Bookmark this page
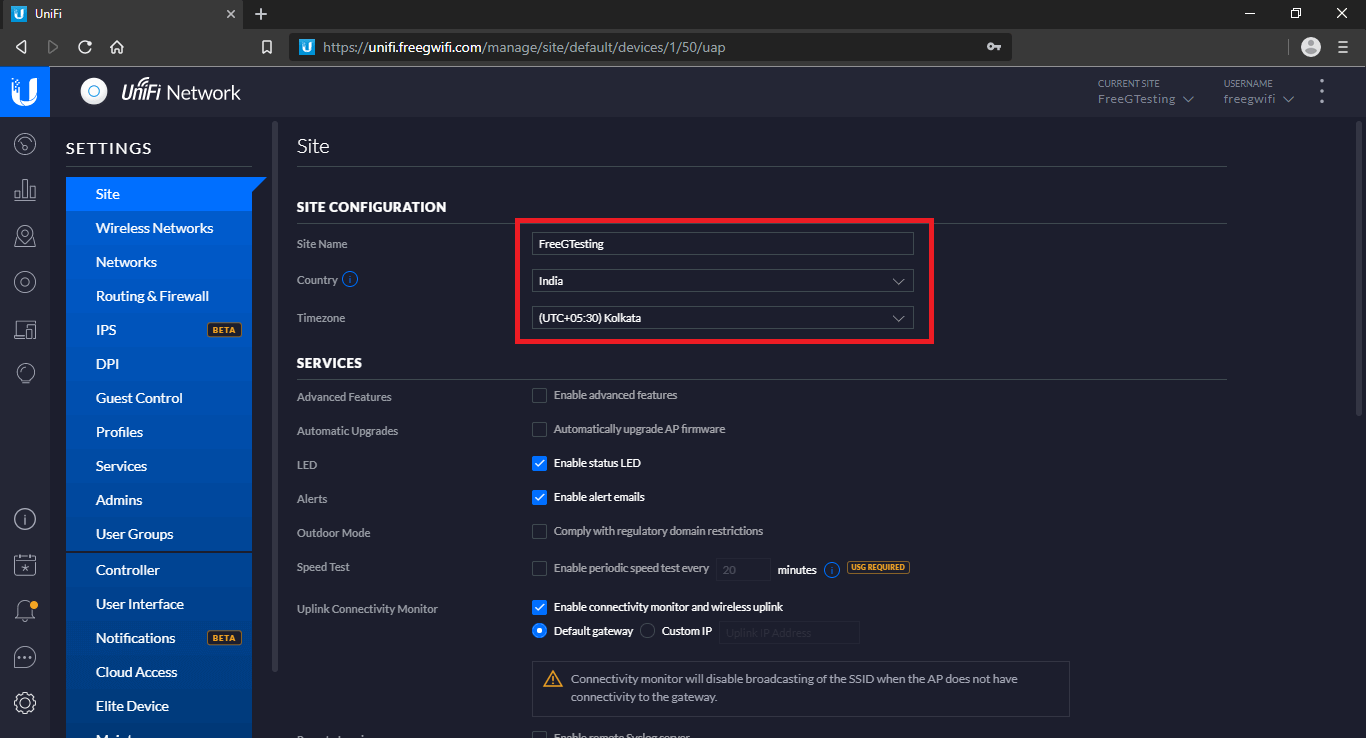This screenshot has height=738, width=1366. point(267,47)
